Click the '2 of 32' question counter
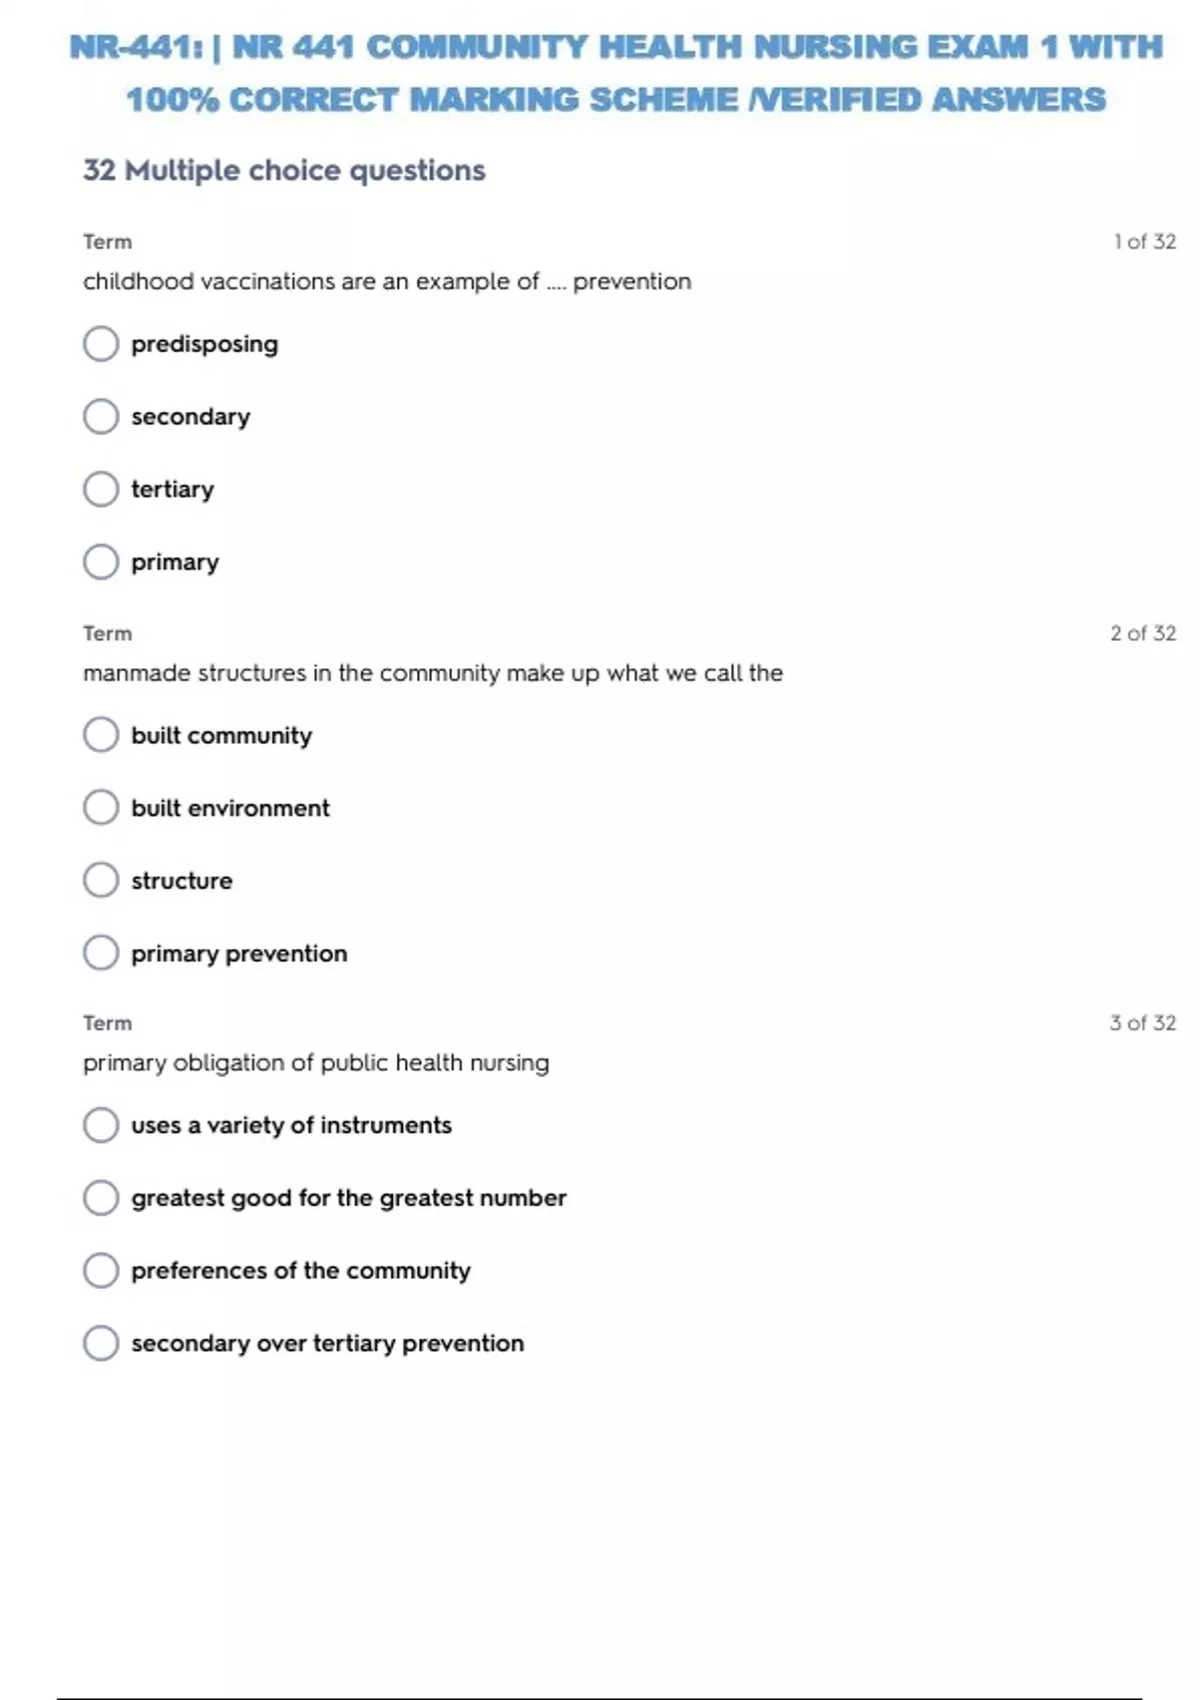 1142,633
